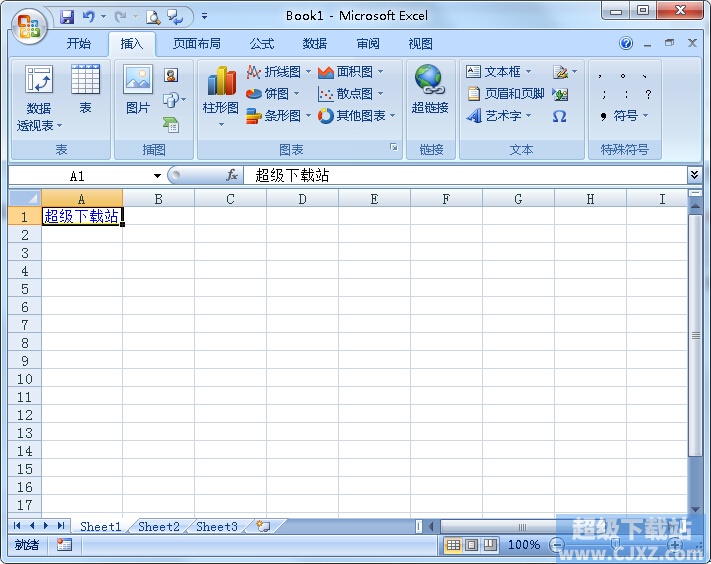Insert a hyperlink (超链接)
The image size is (711, 564).
click(x=429, y=88)
